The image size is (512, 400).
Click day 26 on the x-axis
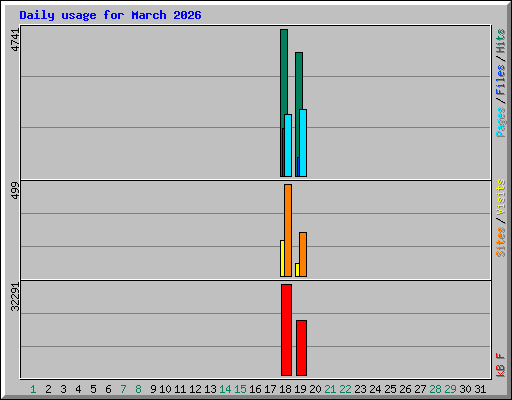click(405, 389)
